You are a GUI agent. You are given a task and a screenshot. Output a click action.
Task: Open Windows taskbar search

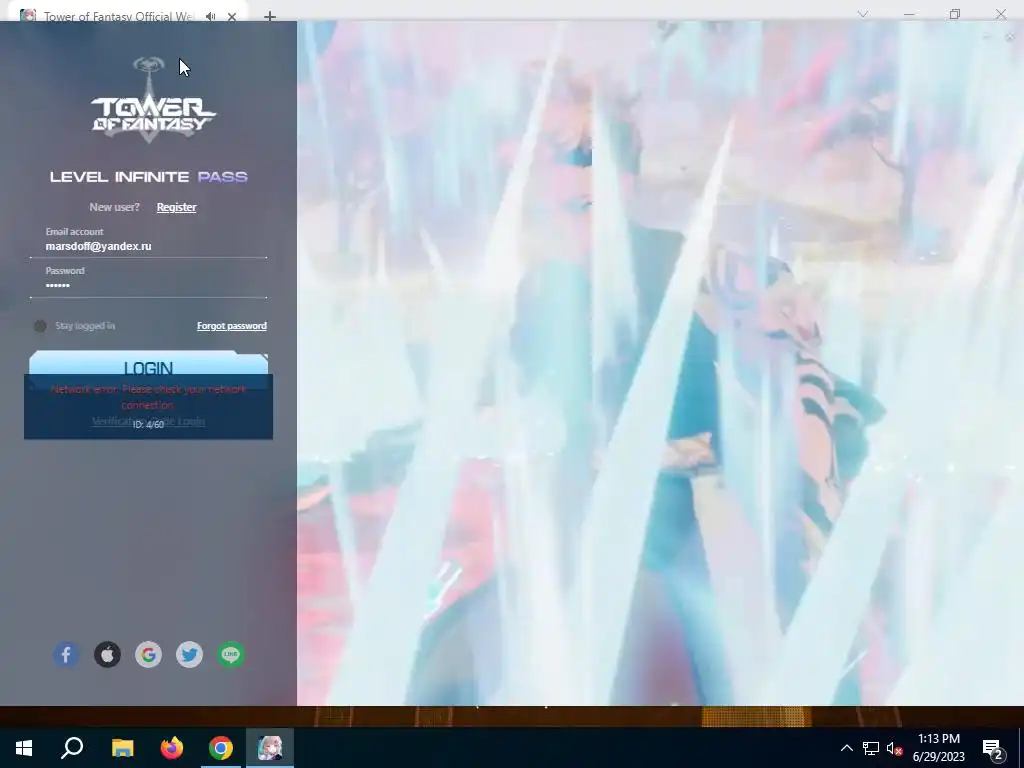tap(72, 748)
